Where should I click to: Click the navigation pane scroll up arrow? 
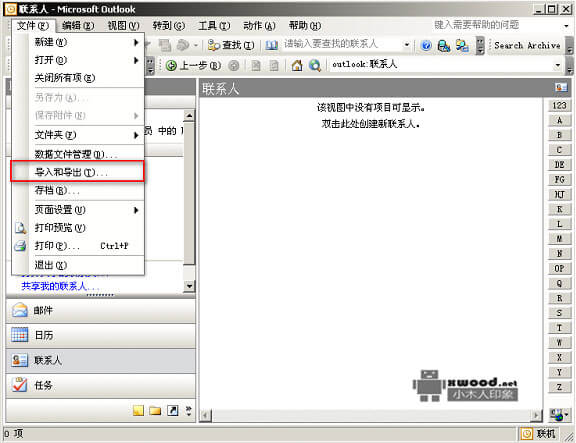click(189, 116)
